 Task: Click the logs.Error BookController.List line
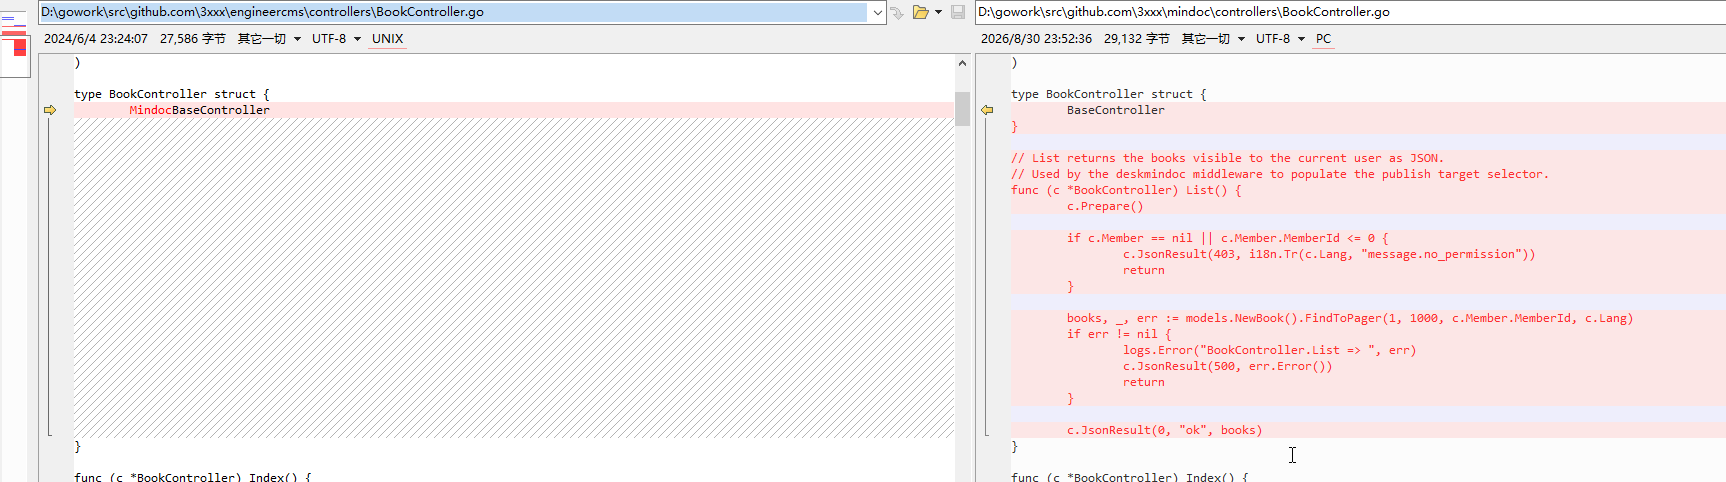1270,350
